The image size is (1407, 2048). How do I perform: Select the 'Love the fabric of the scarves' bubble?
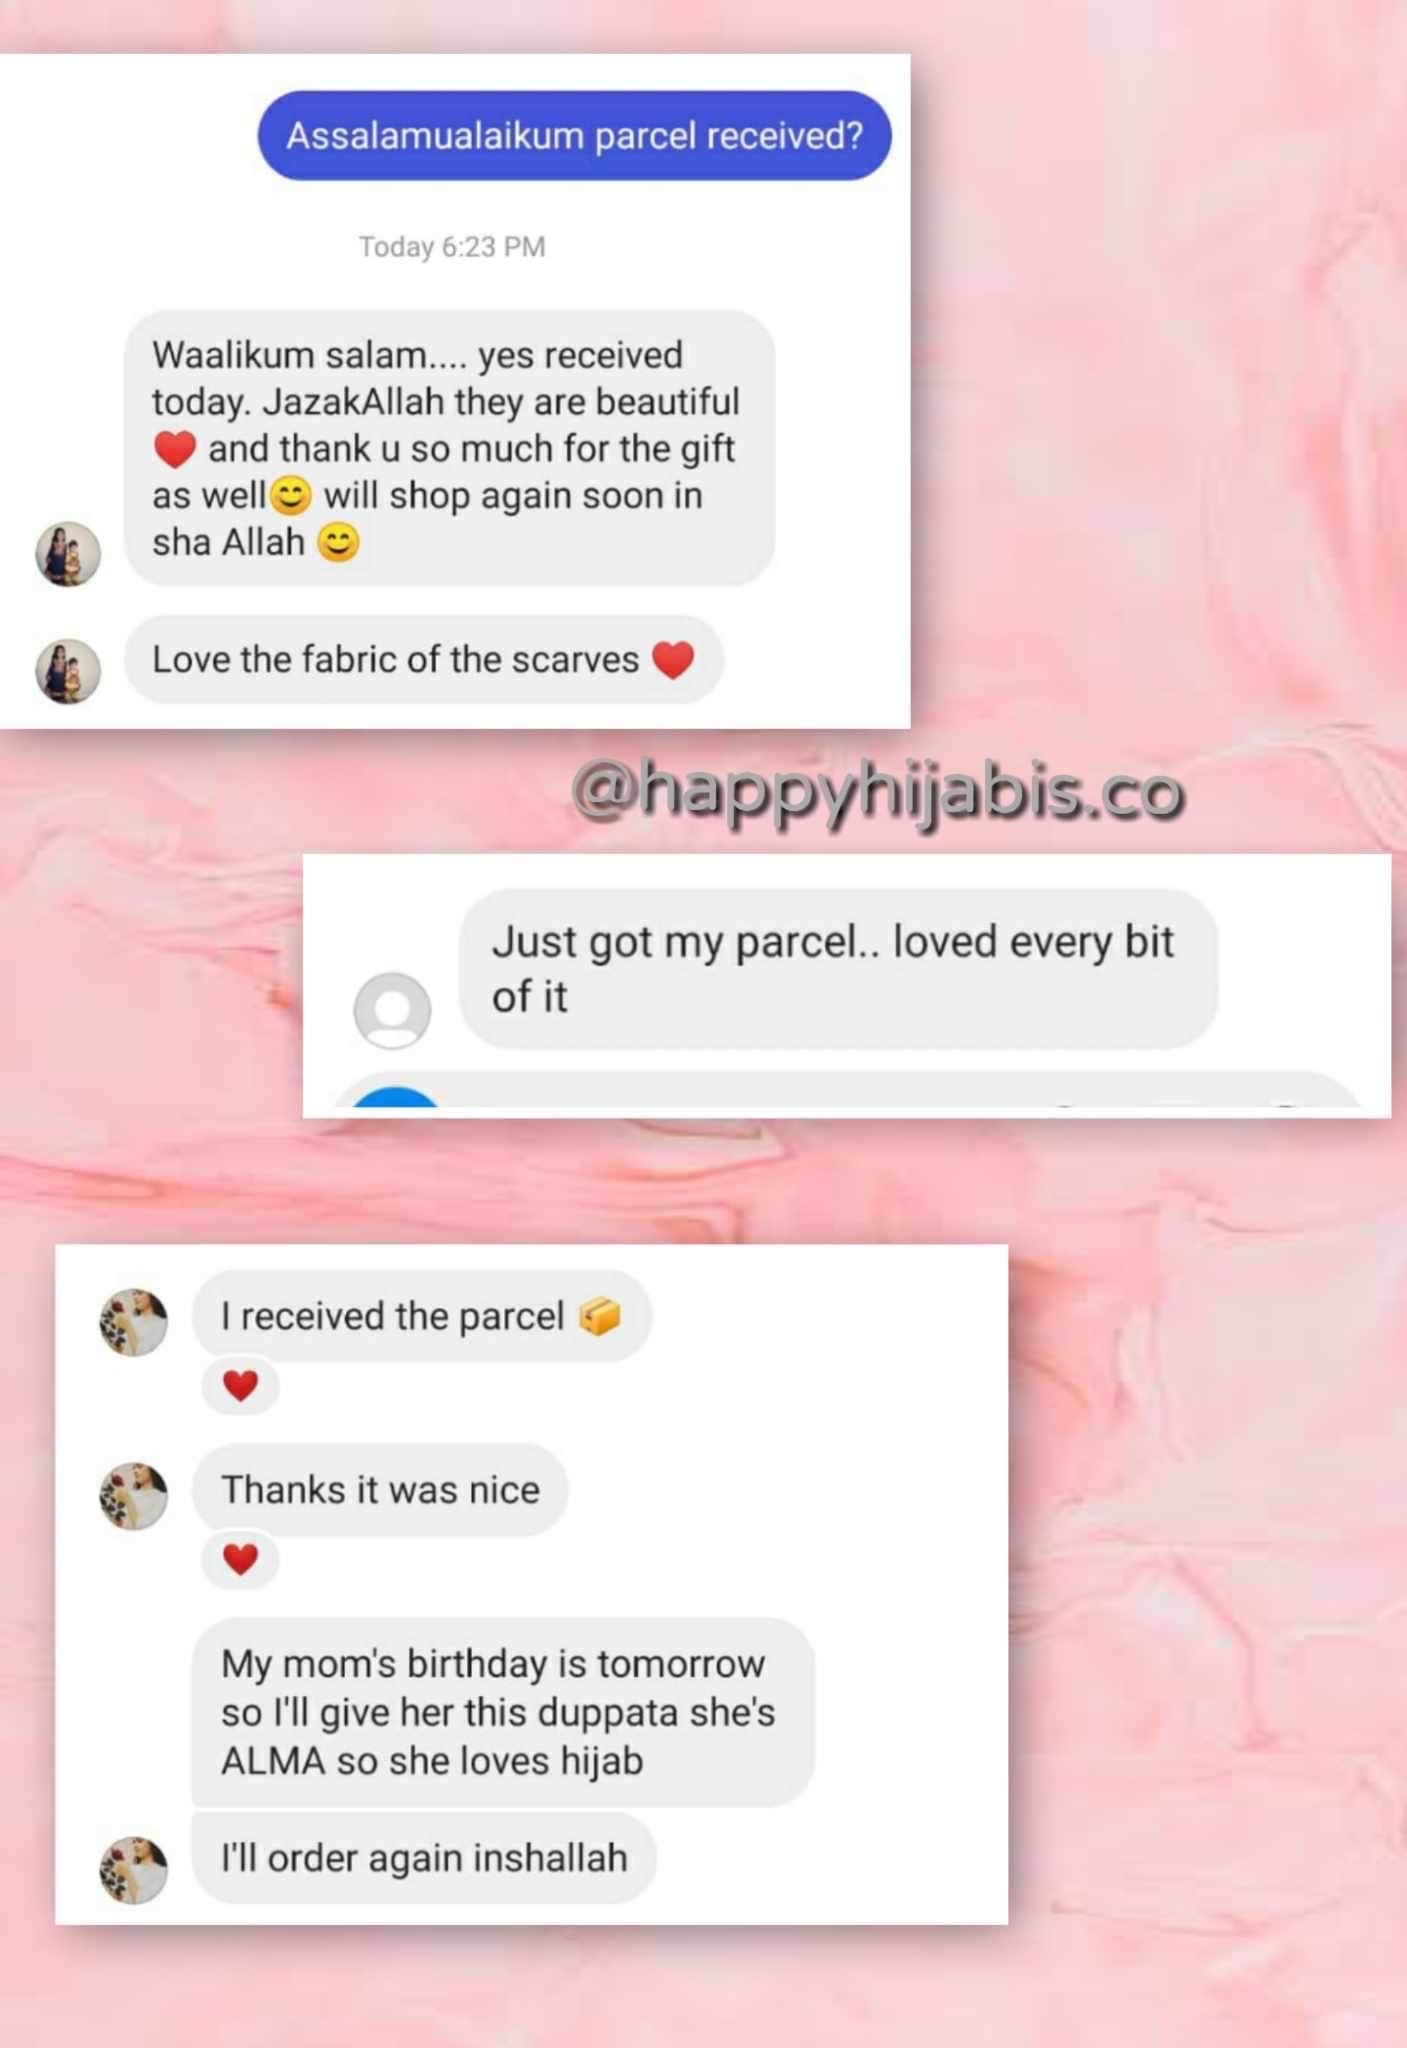click(424, 660)
